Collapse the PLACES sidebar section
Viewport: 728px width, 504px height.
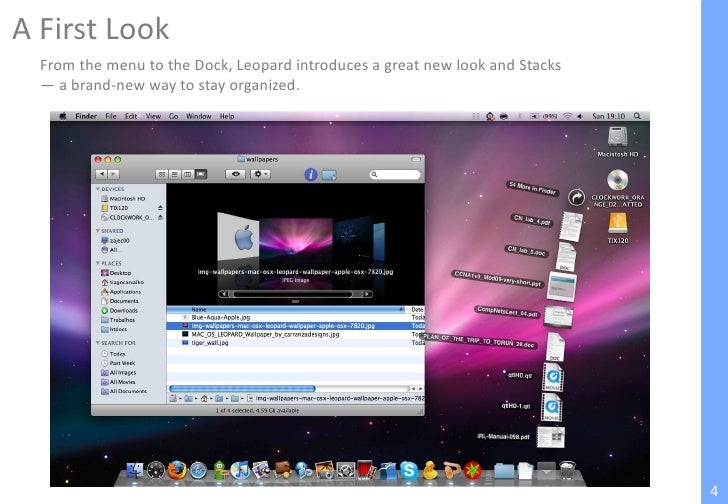98,263
